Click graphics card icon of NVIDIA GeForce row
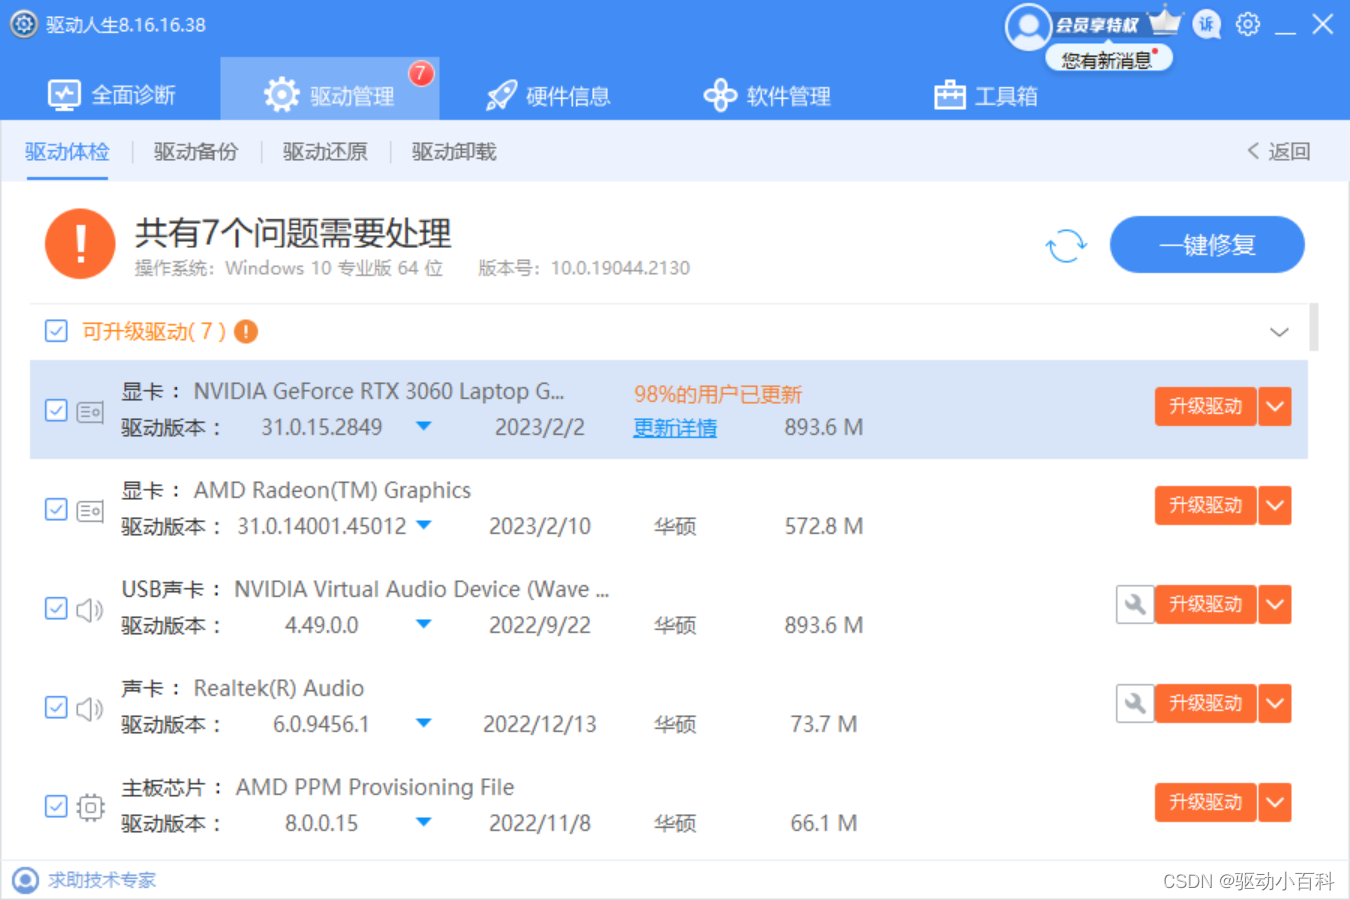 [90, 411]
